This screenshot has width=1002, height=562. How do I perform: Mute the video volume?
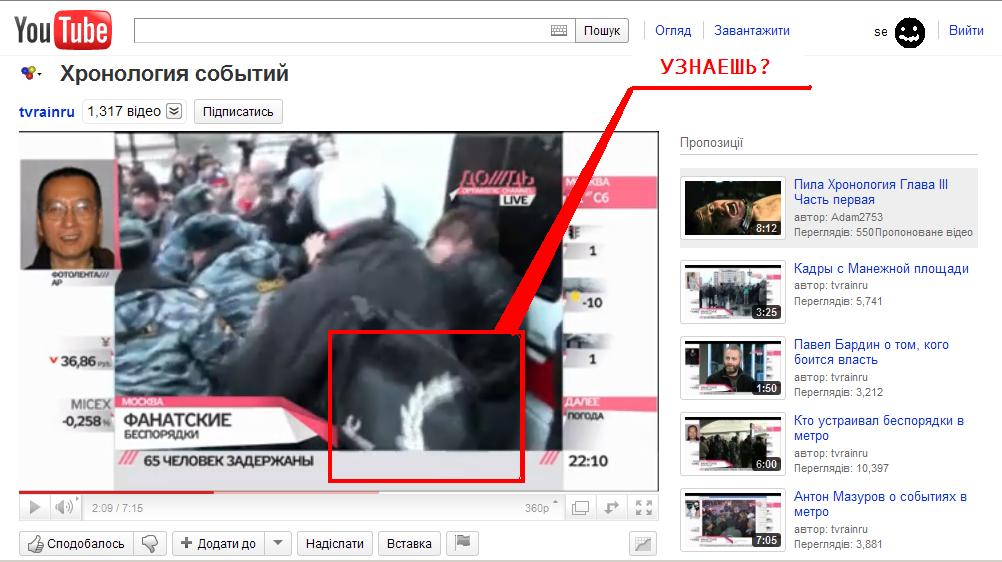tap(65, 508)
